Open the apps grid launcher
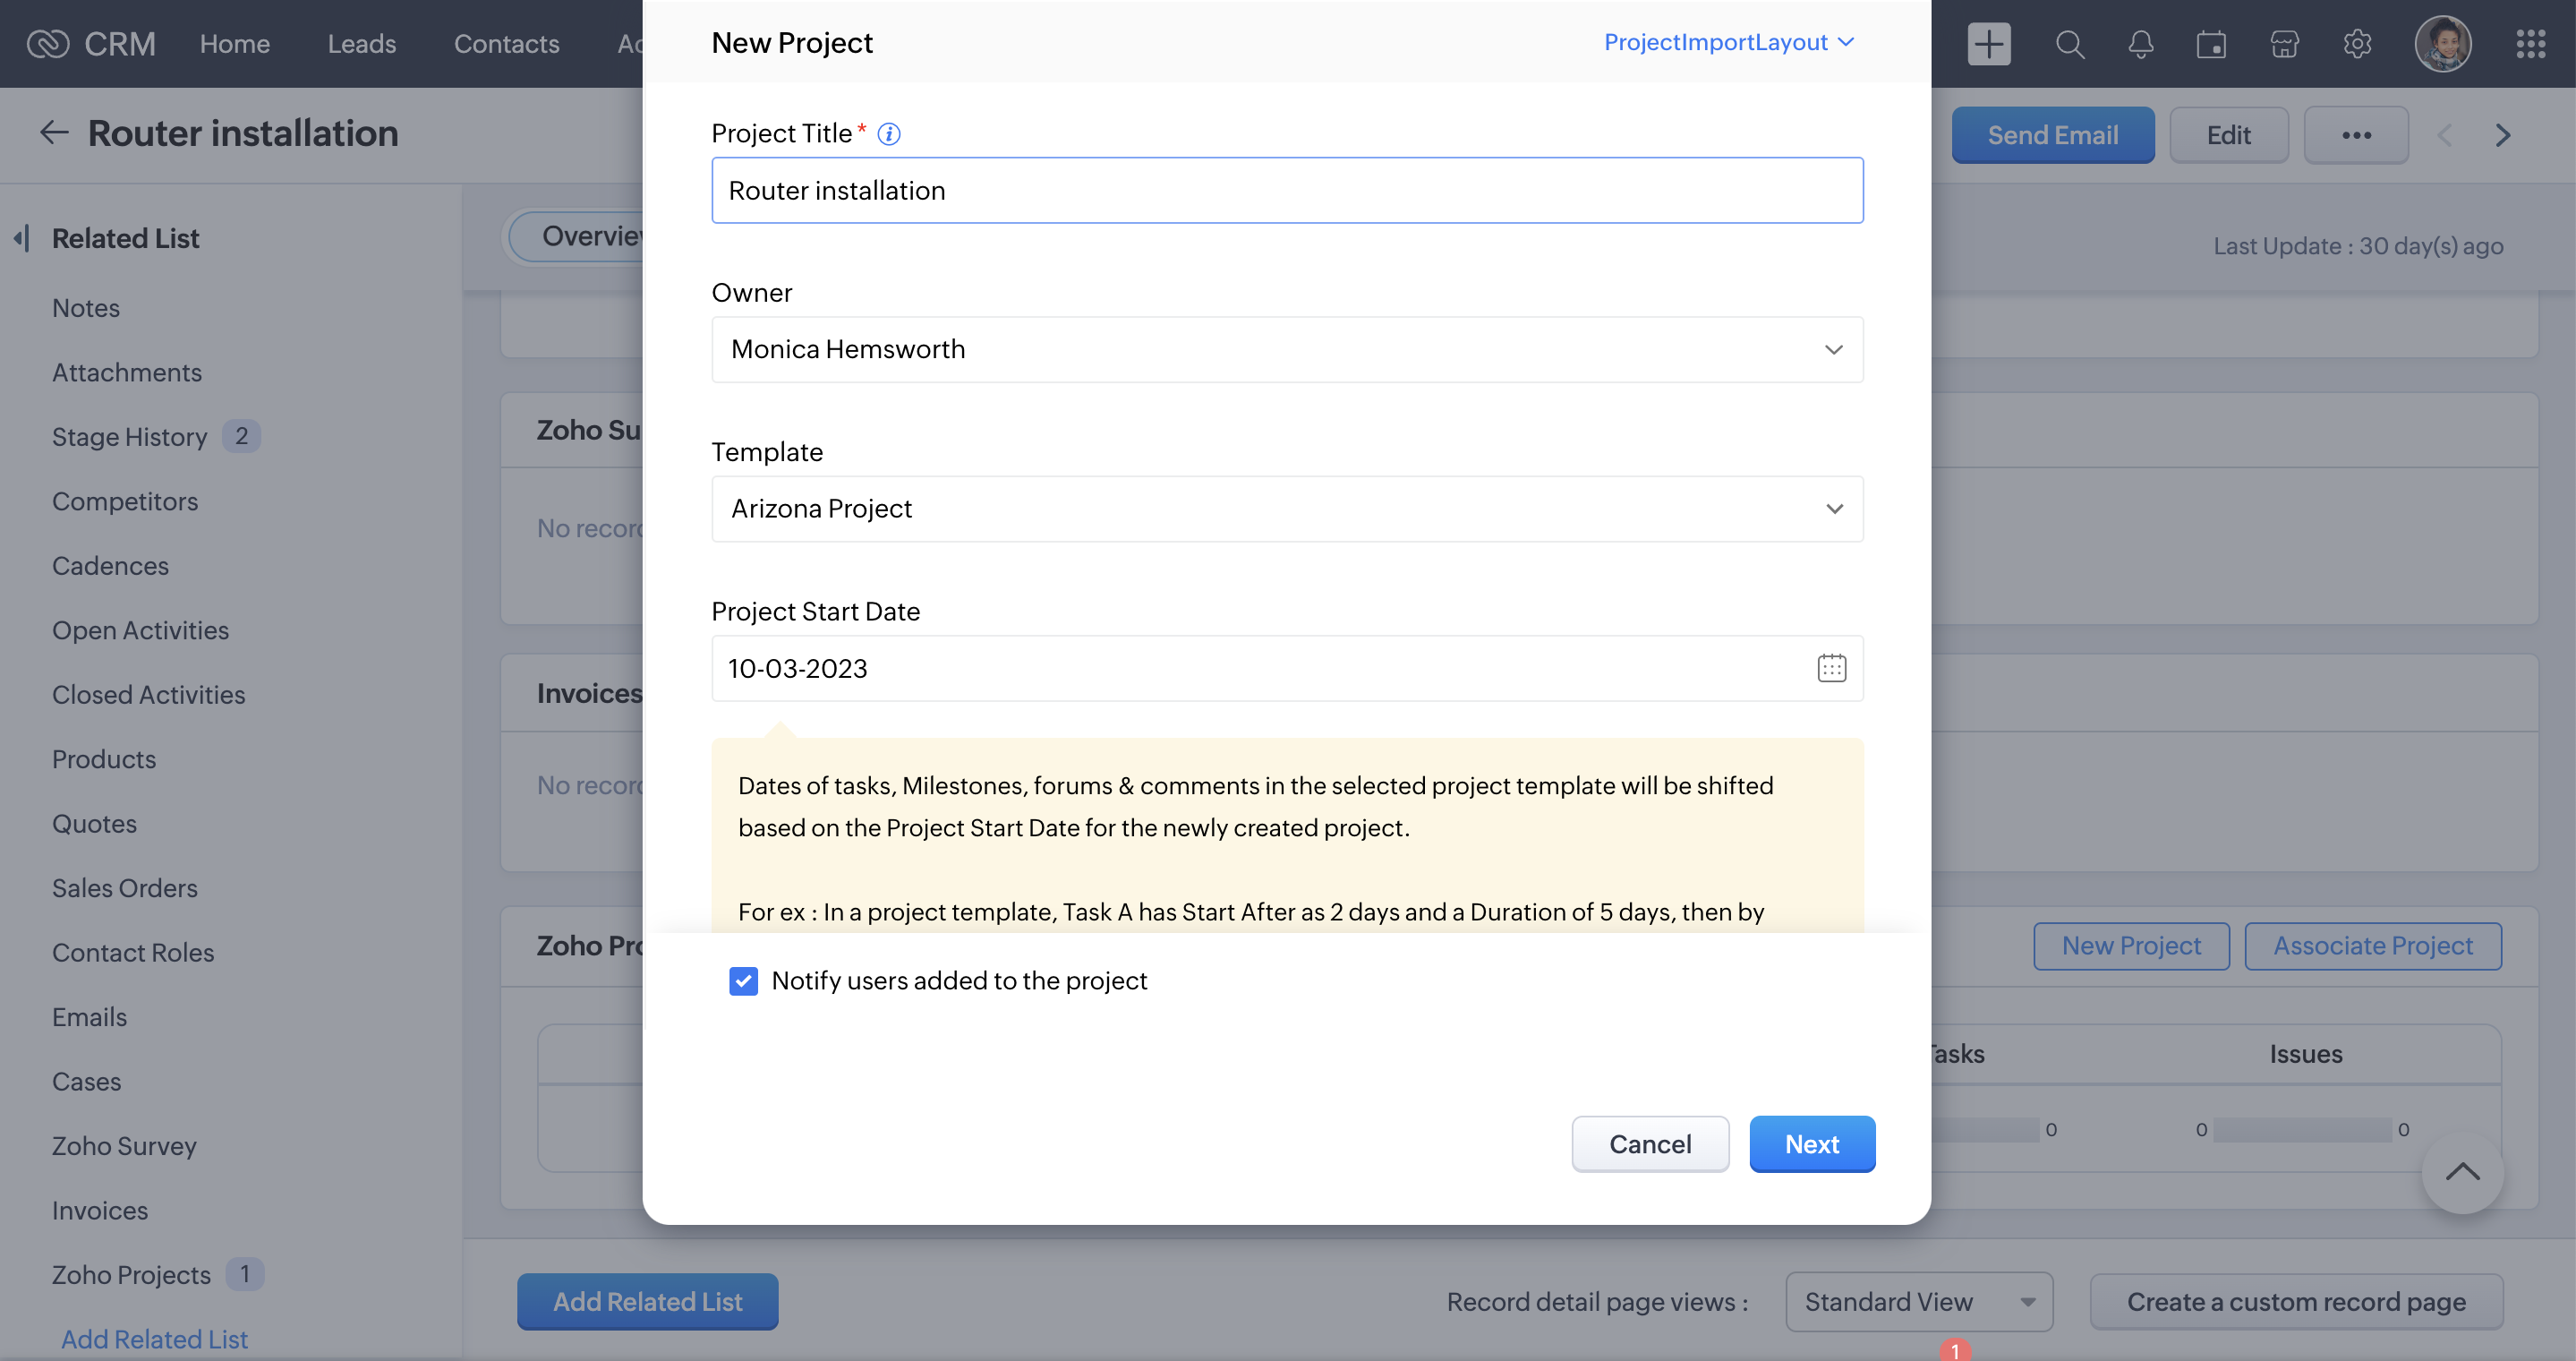 [x=2530, y=44]
